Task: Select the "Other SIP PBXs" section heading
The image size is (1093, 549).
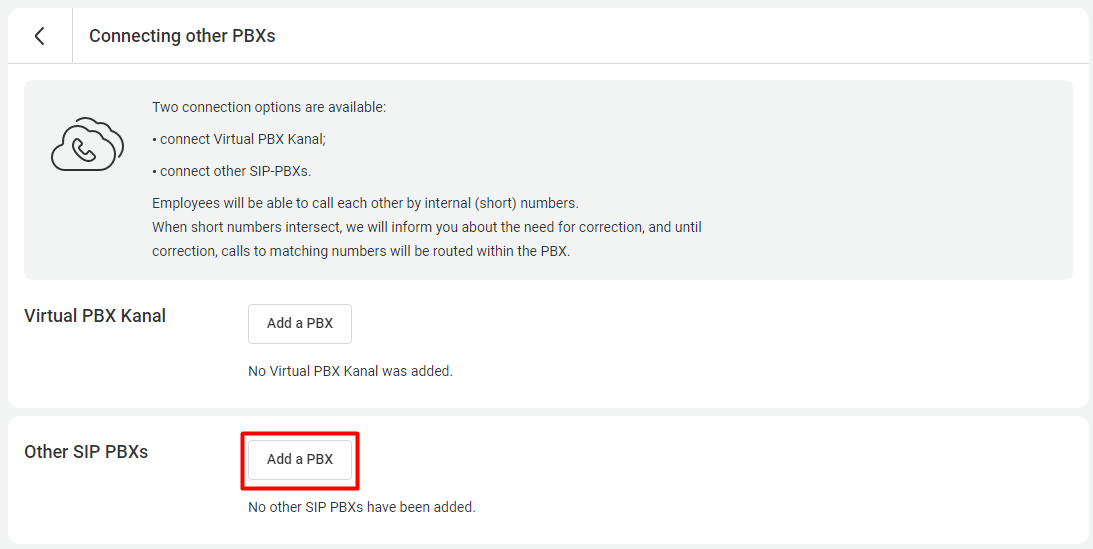Action: click(x=86, y=452)
